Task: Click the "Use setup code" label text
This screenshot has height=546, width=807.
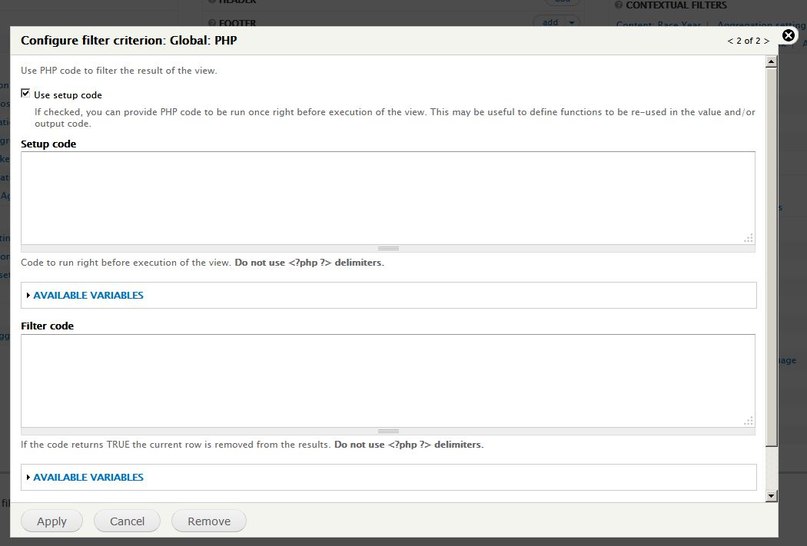Action: click(x=68, y=95)
